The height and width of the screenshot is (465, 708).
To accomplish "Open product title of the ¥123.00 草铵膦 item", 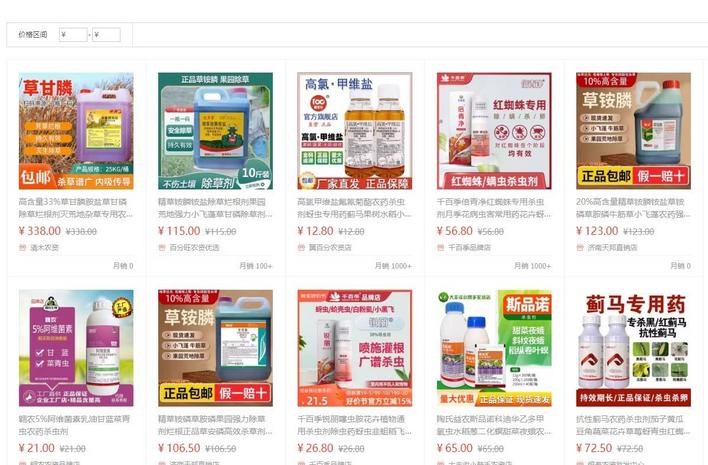I will [633, 208].
